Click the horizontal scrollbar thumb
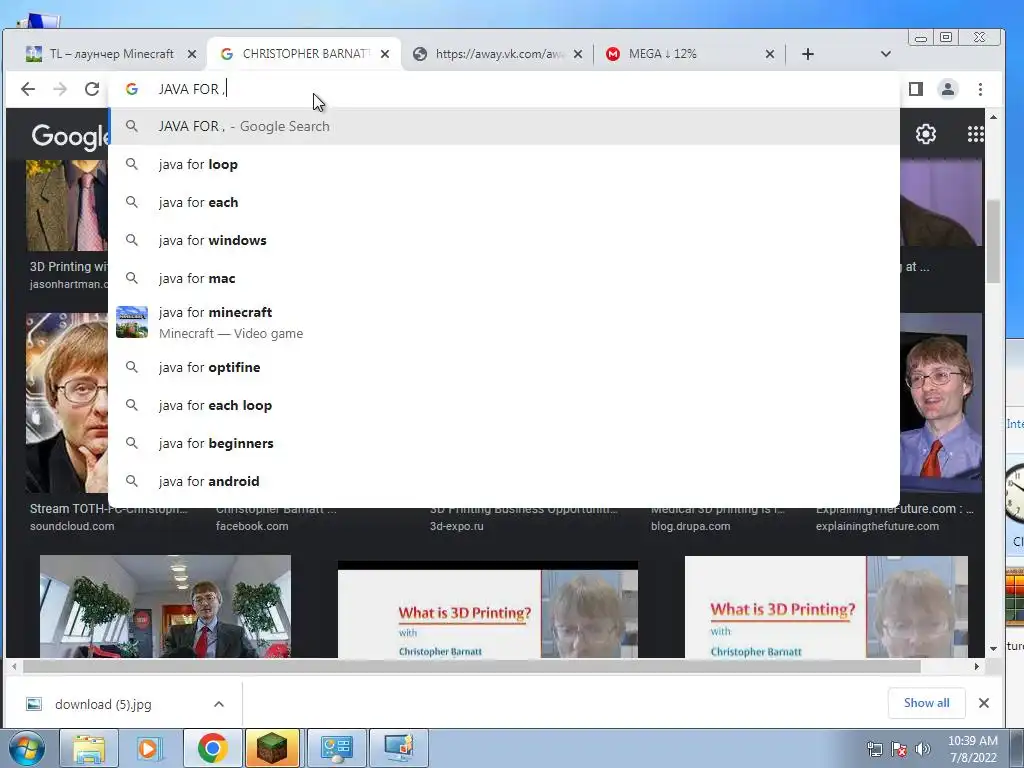1024x768 pixels. pos(472,667)
